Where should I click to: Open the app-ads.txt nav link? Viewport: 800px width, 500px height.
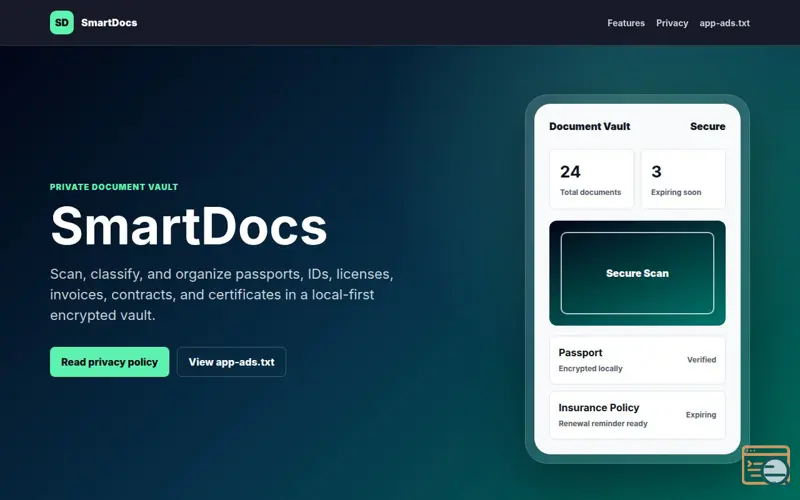point(724,23)
